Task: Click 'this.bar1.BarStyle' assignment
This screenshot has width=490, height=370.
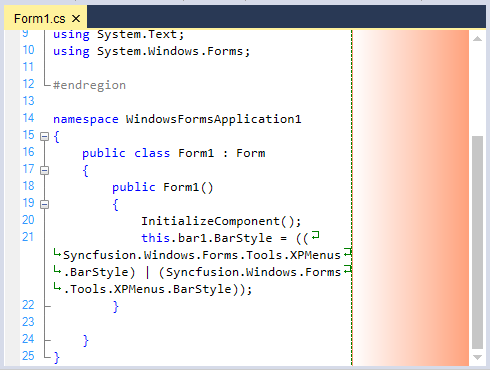Action: (207, 238)
